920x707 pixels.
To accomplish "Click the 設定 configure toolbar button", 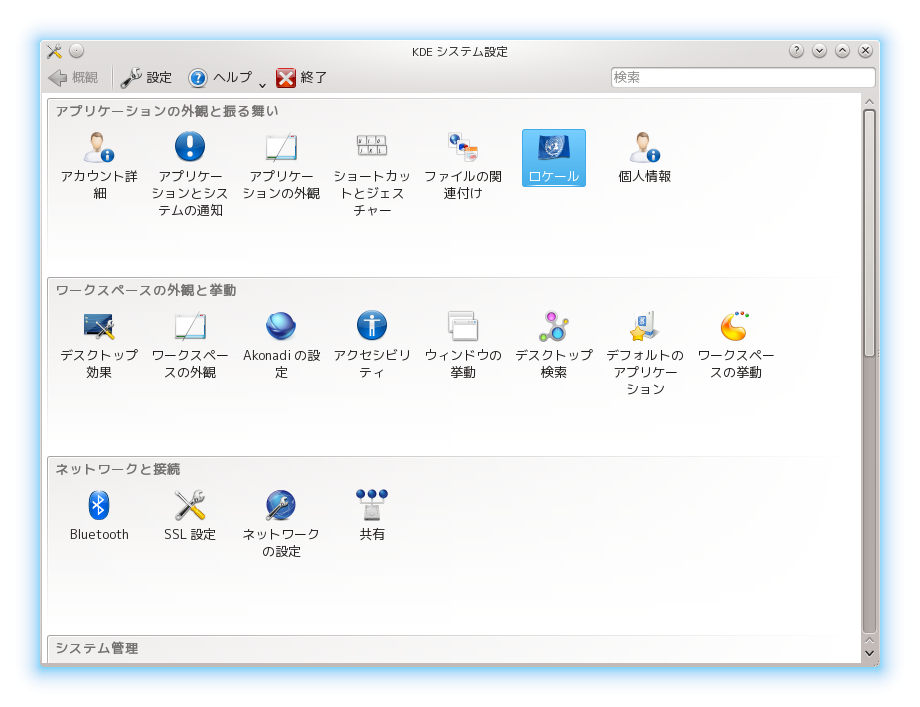I will [146, 77].
